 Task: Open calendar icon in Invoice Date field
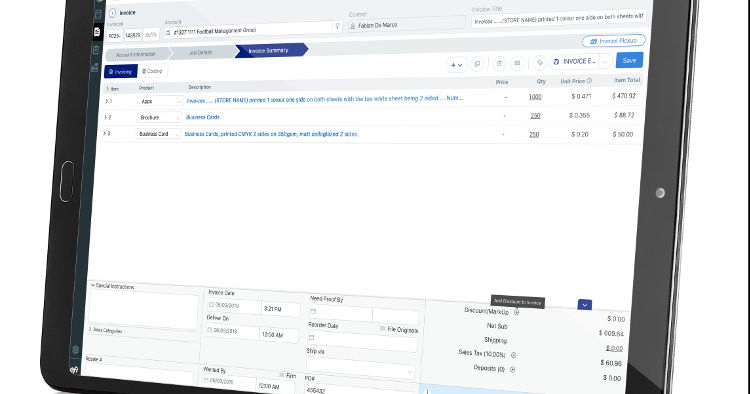point(211,305)
